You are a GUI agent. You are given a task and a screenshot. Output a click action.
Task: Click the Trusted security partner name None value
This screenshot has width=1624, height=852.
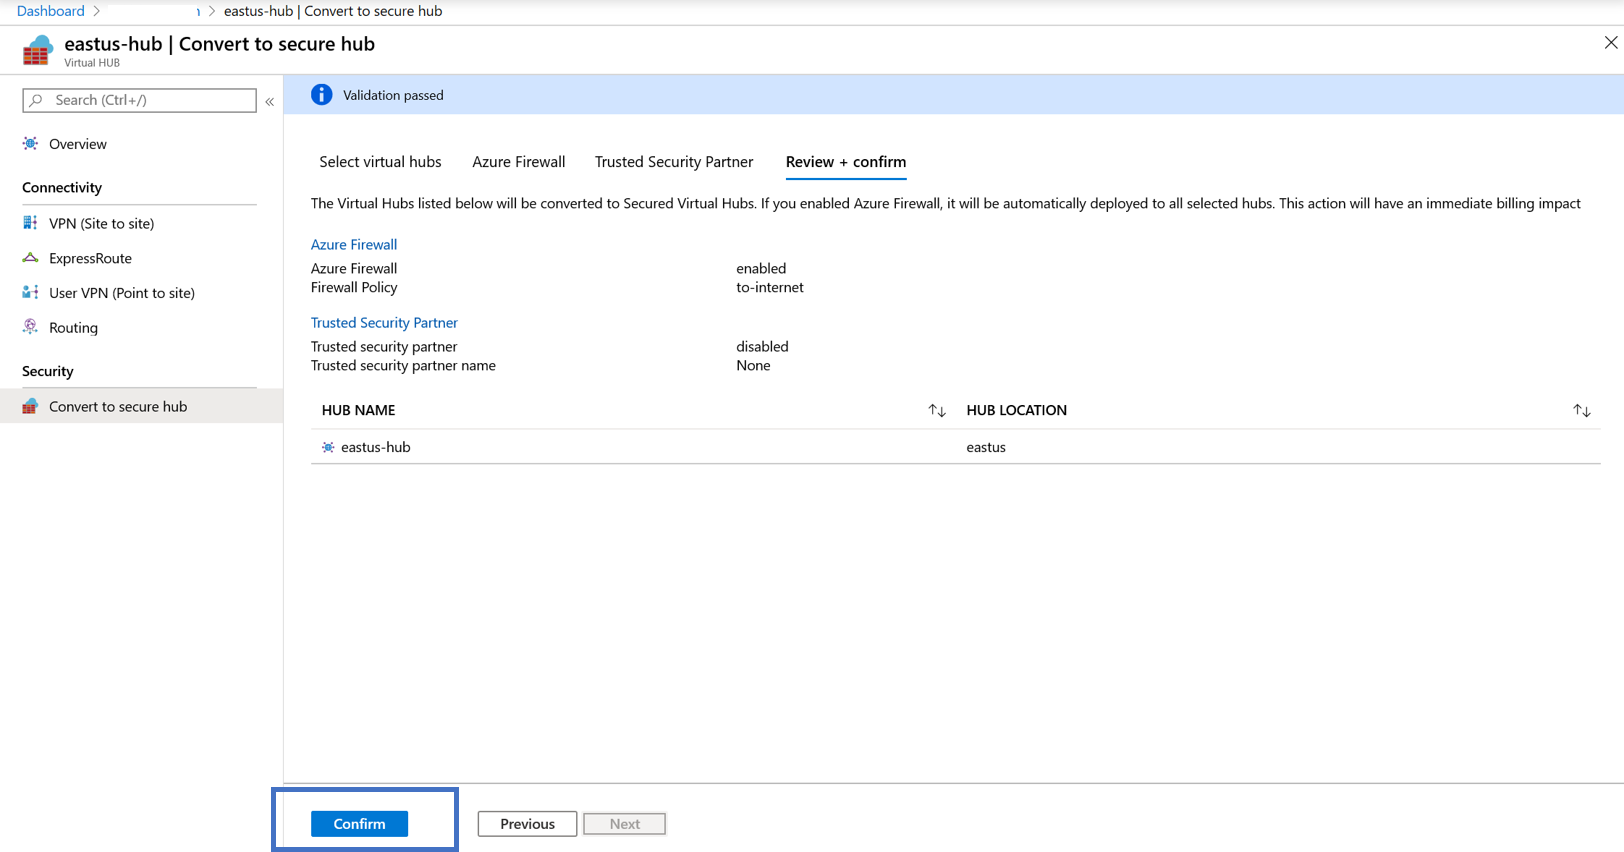tap(753, 366)
